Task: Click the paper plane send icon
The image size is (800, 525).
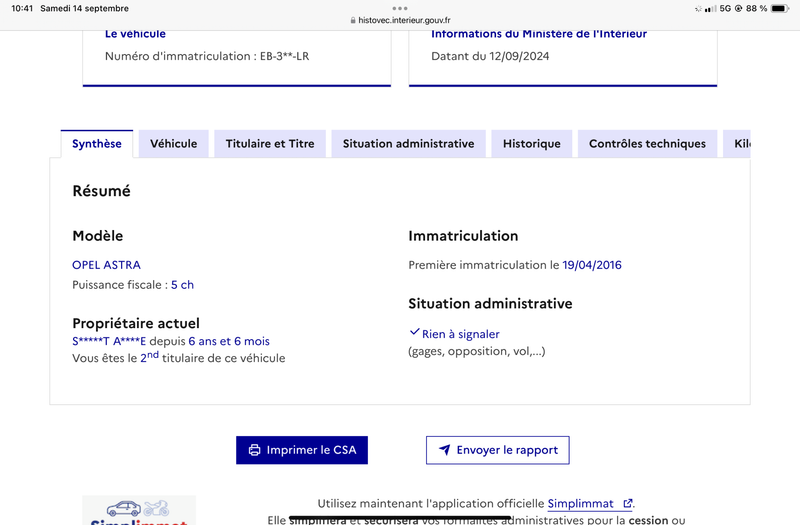Action: (444, 450)
